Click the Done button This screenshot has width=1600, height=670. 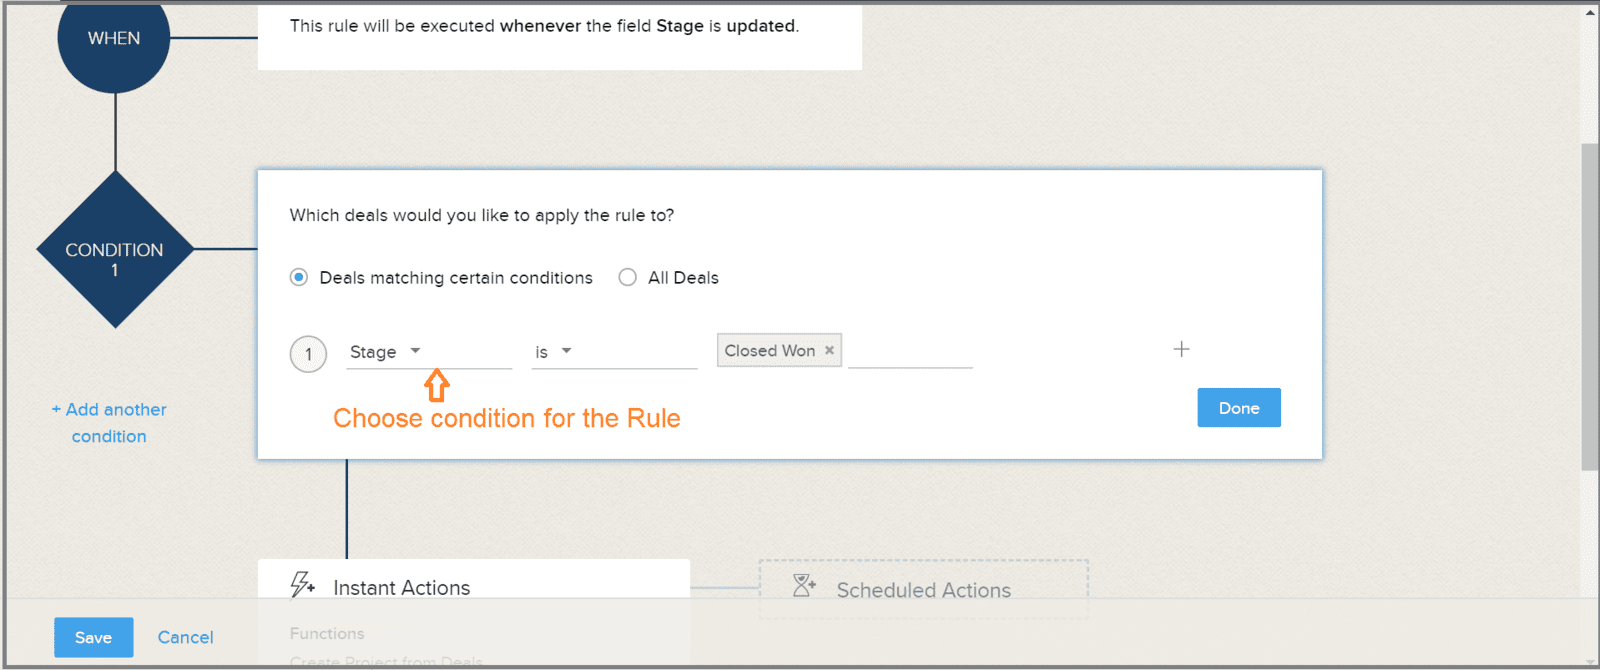pyautogui.click(x=1239, y=408)
